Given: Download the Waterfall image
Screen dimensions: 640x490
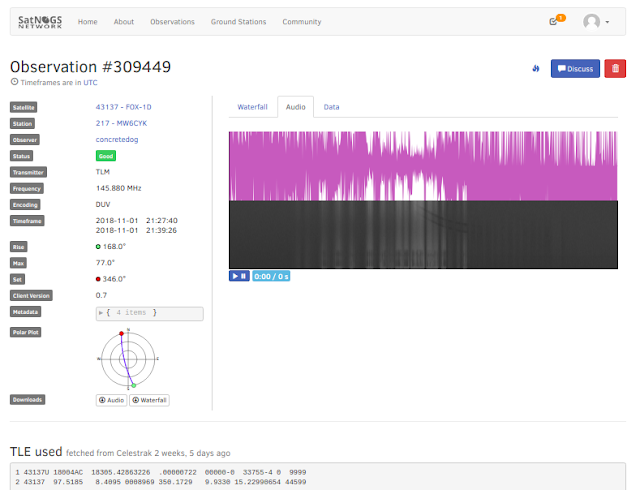Looking at the screenshot, I should click(149, 400).
